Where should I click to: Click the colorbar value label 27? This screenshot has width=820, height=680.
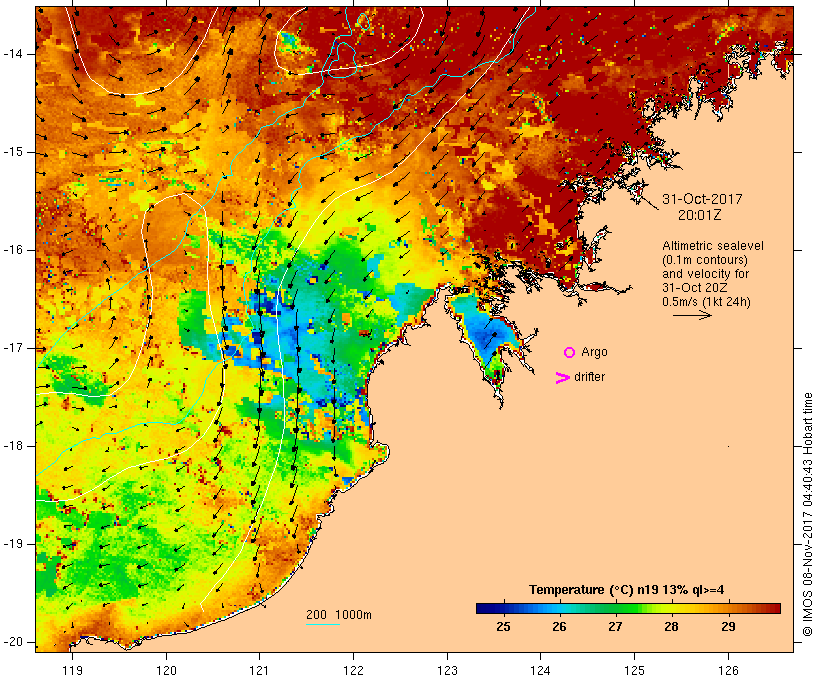[616, 627]
